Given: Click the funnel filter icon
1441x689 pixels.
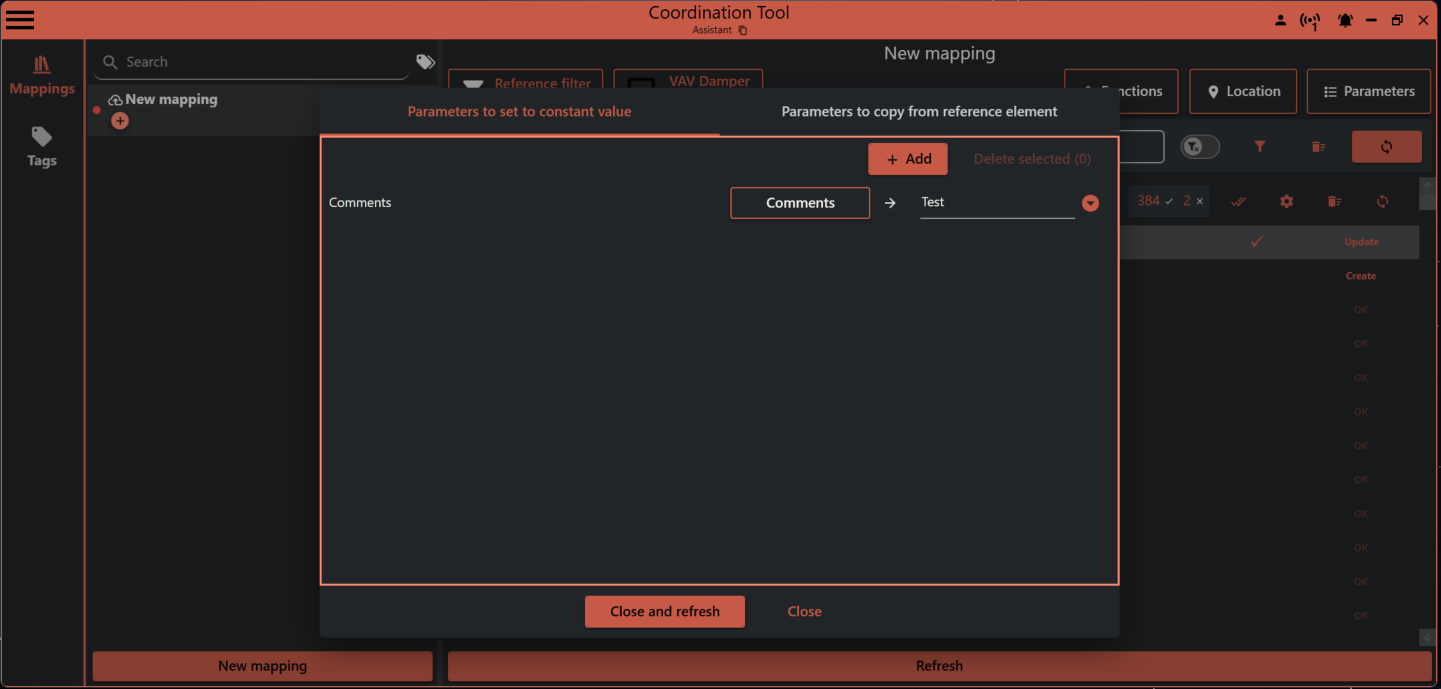Looking at the screenshot, I should [1259, 147].
